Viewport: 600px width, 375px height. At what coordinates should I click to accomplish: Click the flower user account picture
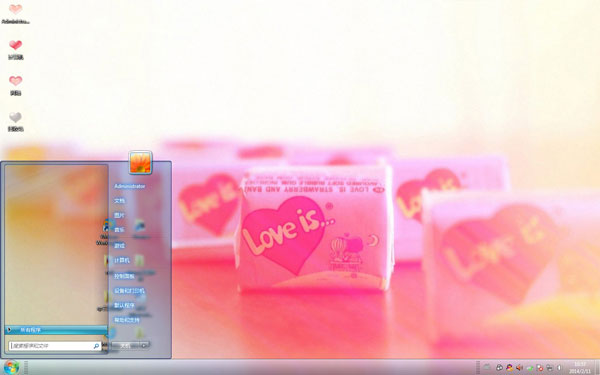[x=140, y=162]
